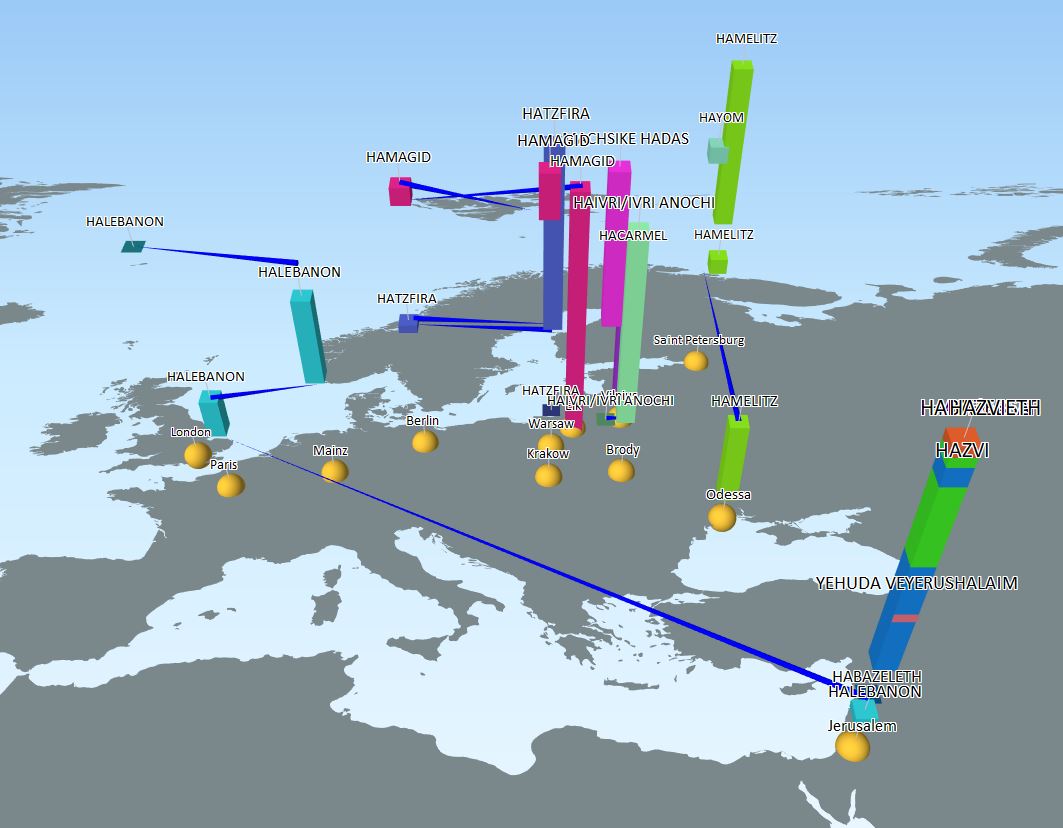Select the Brody text label
The image size is (1063, 828).
point(622,450)
